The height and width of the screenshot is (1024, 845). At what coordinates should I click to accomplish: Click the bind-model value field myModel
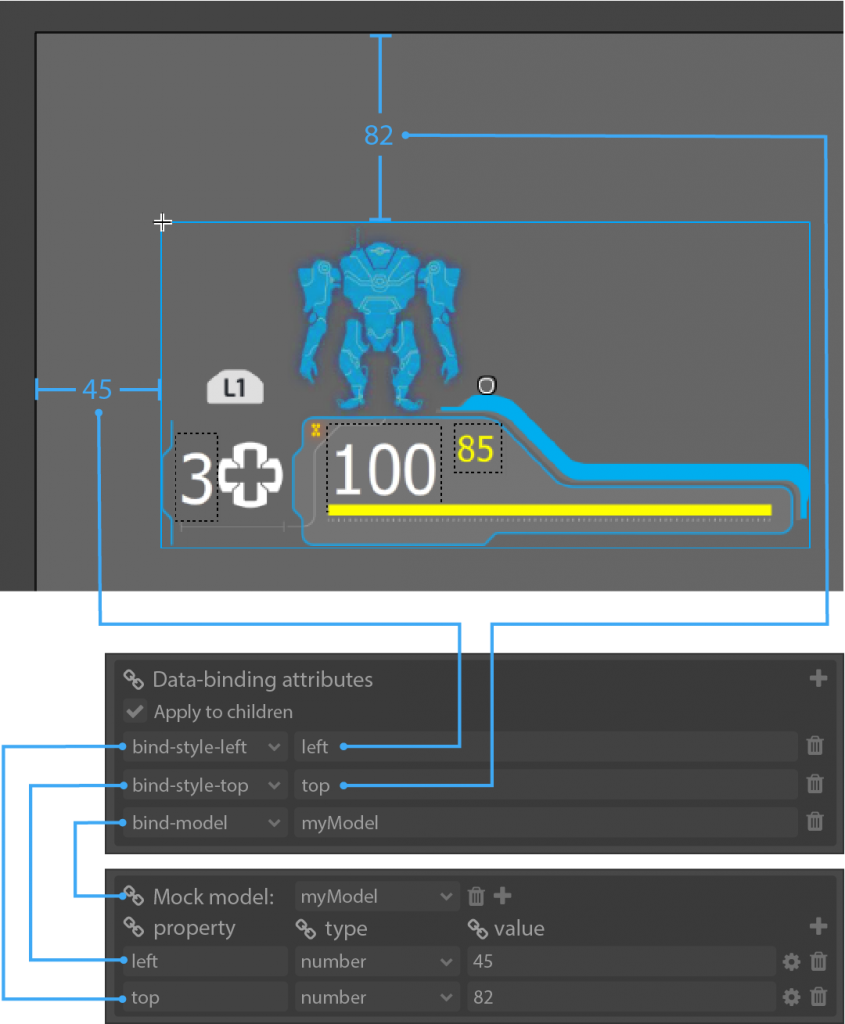tap(545, 823)
